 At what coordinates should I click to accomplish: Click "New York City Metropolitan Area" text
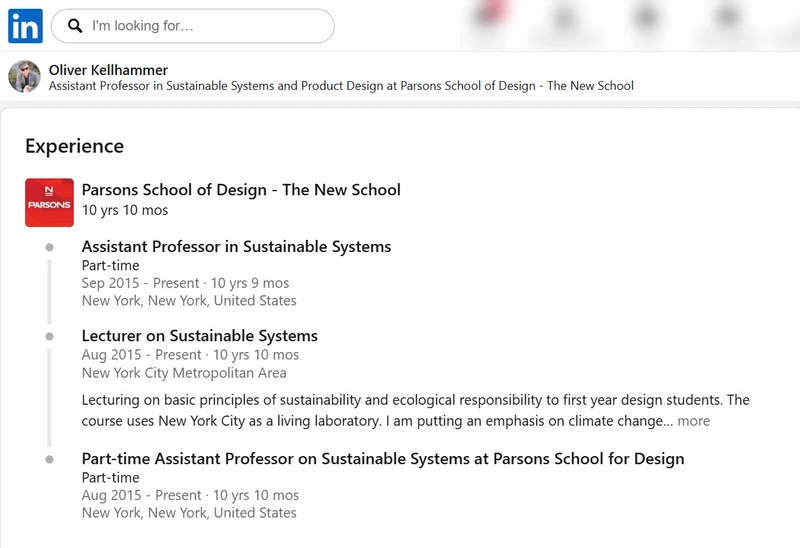click(x=184, y=373)
